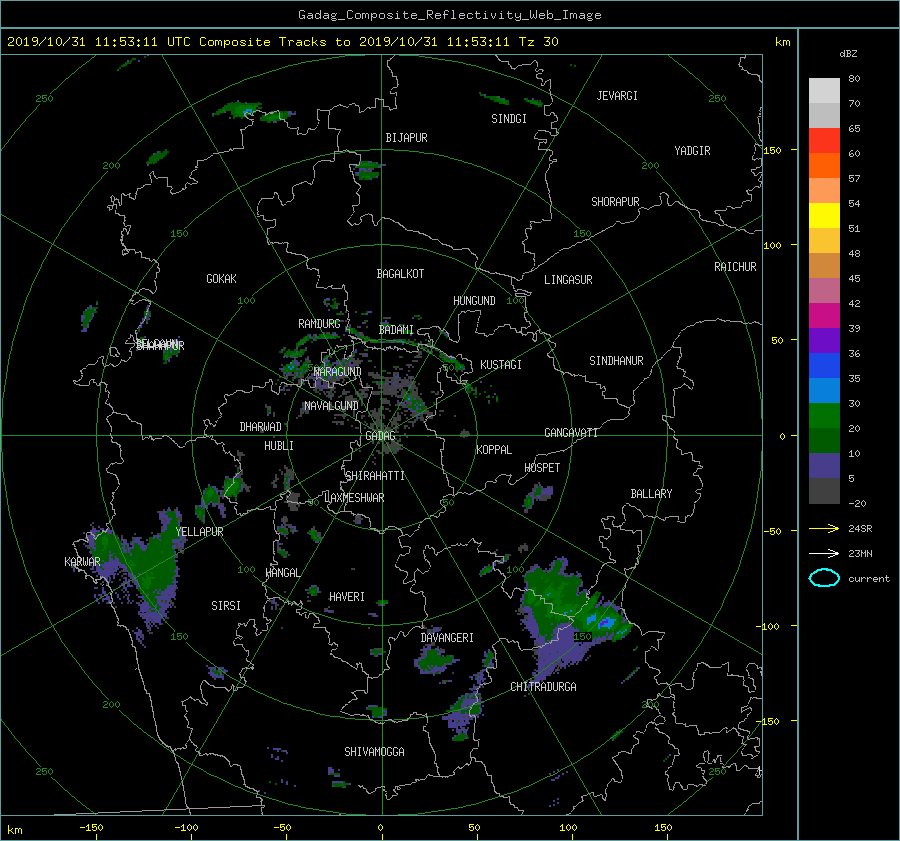Screen dimensions: 900x841
Task: Click the Gadag_Composite_Reflectivity_Web_Image title
Action: [x=449, y=15]
